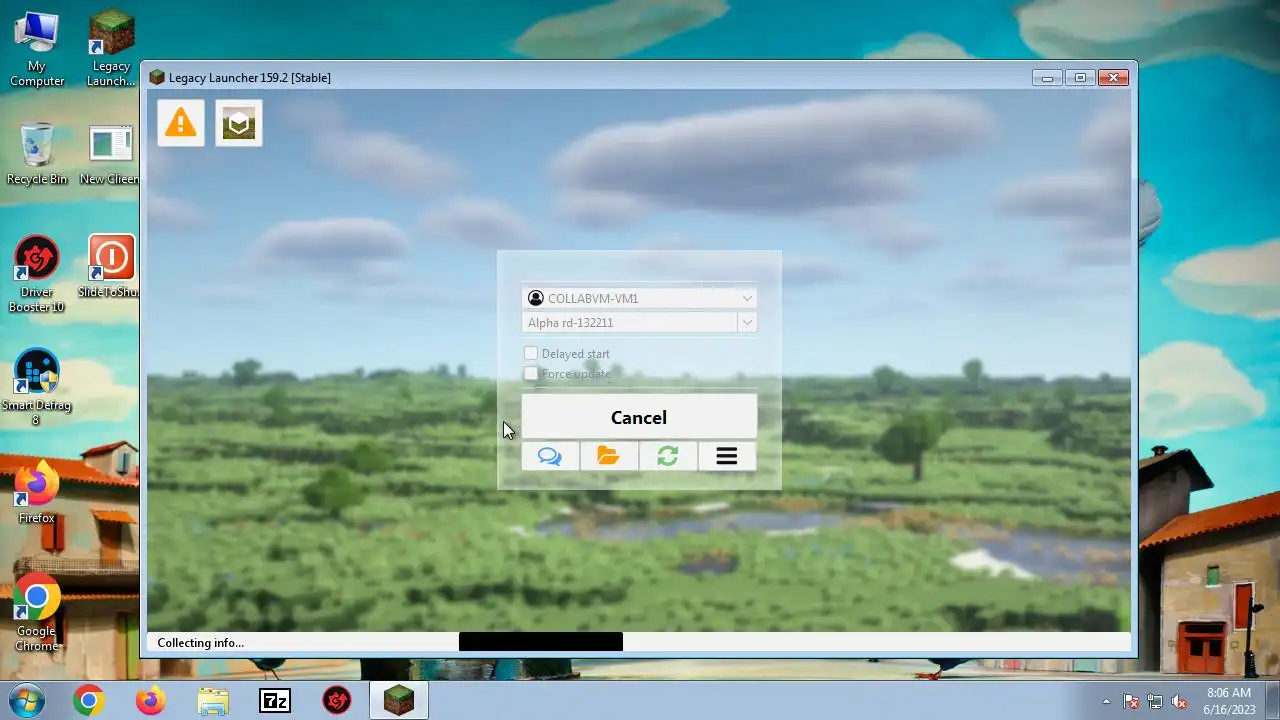Open the chat support bubbles button
The width and height of the screenshot is (1280, 720).
pos(550,456)
